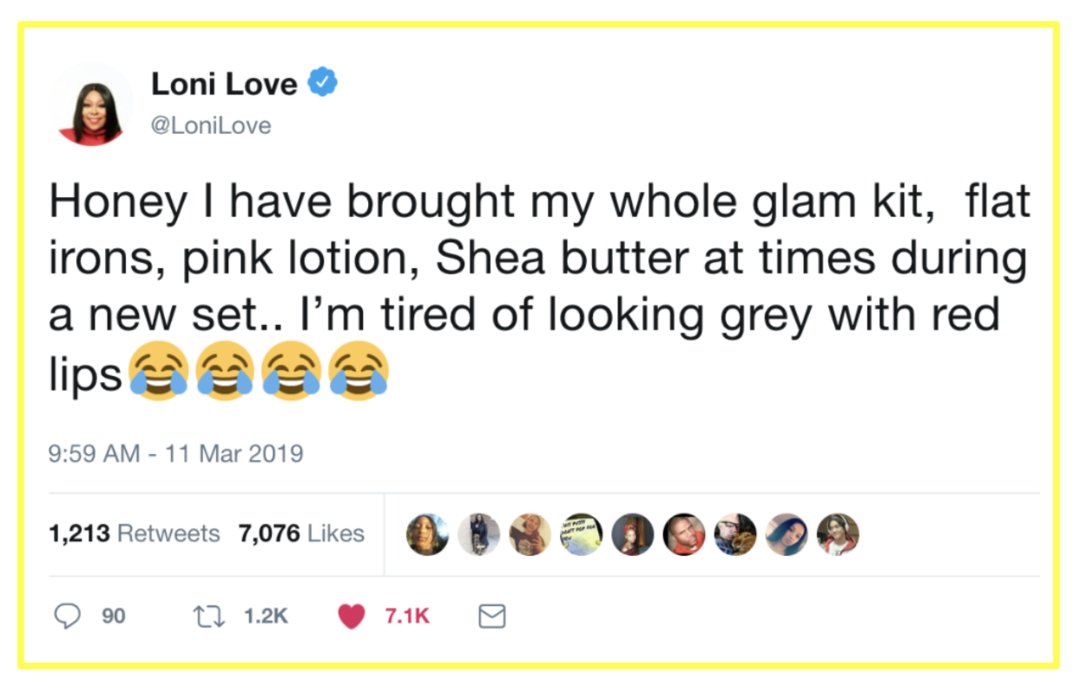Screen dimensions: 1080x693
Task: View the 1,213 Retweets list
Action: click(x=134, y=534)
